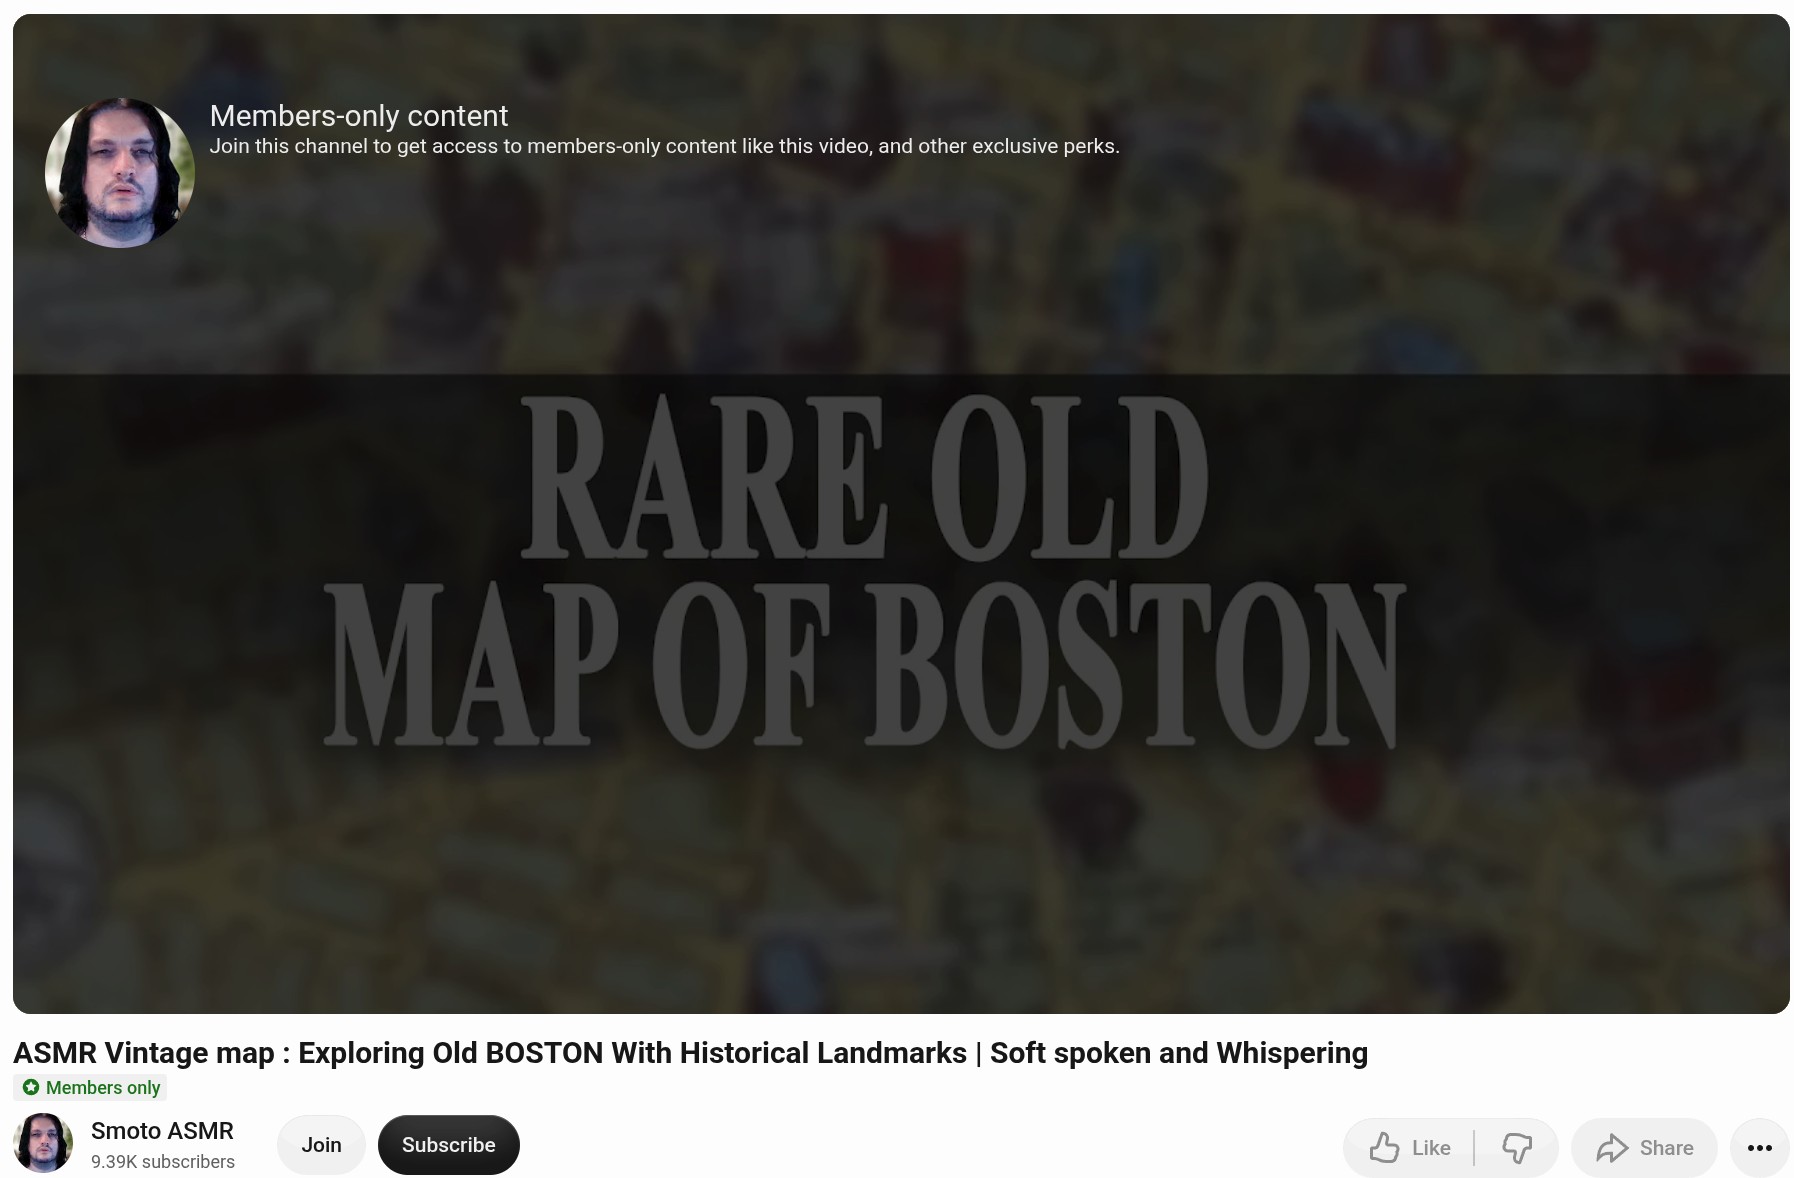Subscribe to Smoto ASMR

[448, 1144]
